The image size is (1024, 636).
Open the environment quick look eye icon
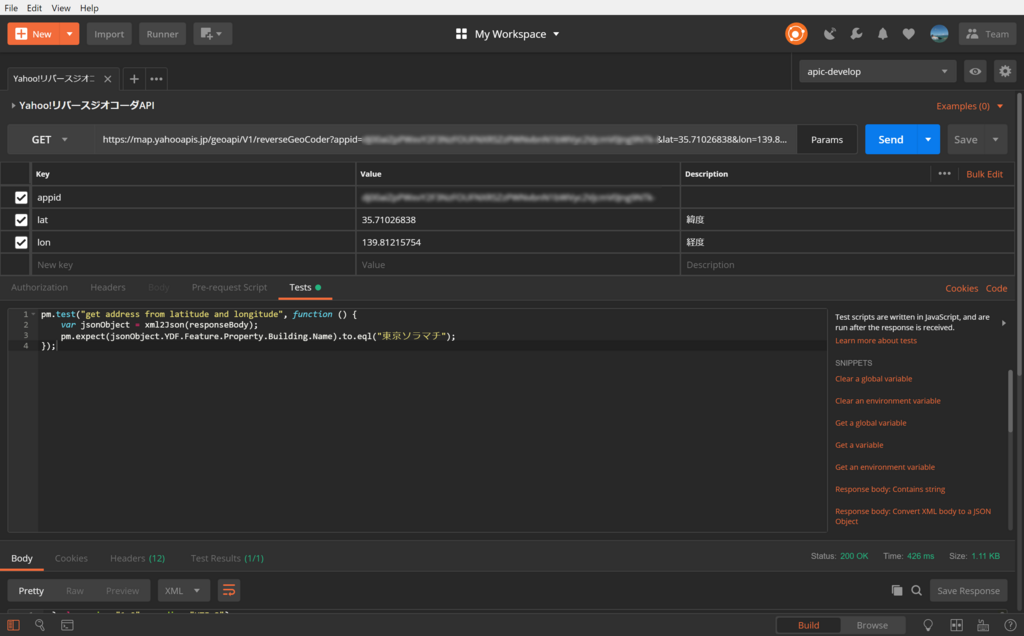coord(975,71)
